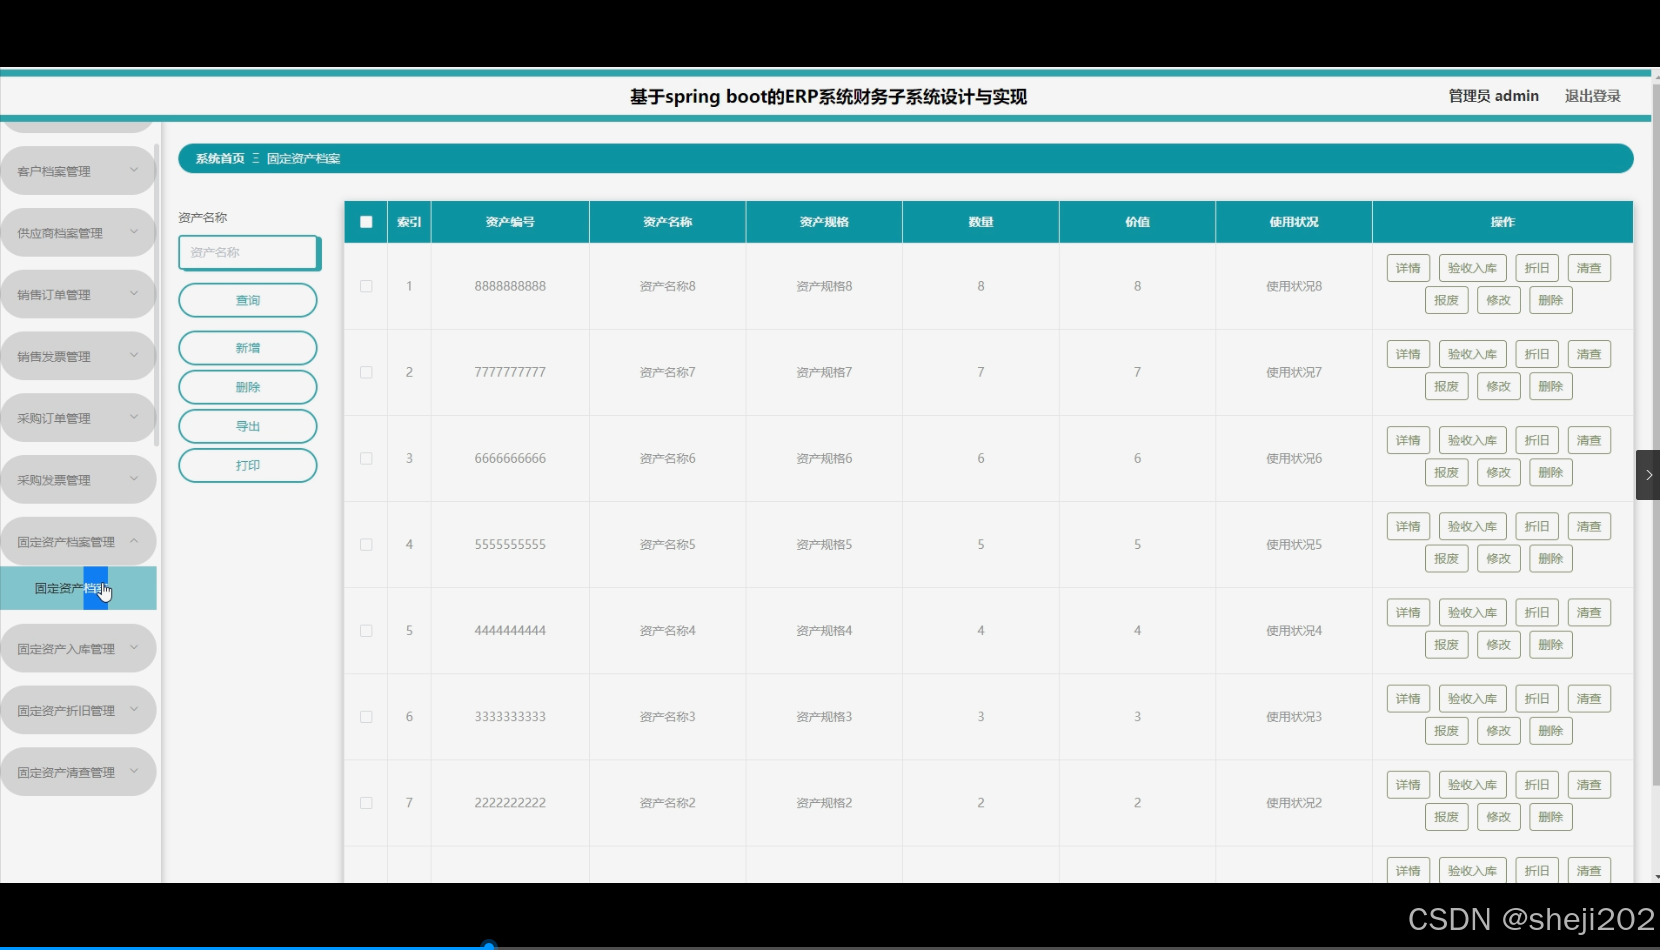Click 新增 to add an asset
1660x950 pixels.
pos(248,348)
